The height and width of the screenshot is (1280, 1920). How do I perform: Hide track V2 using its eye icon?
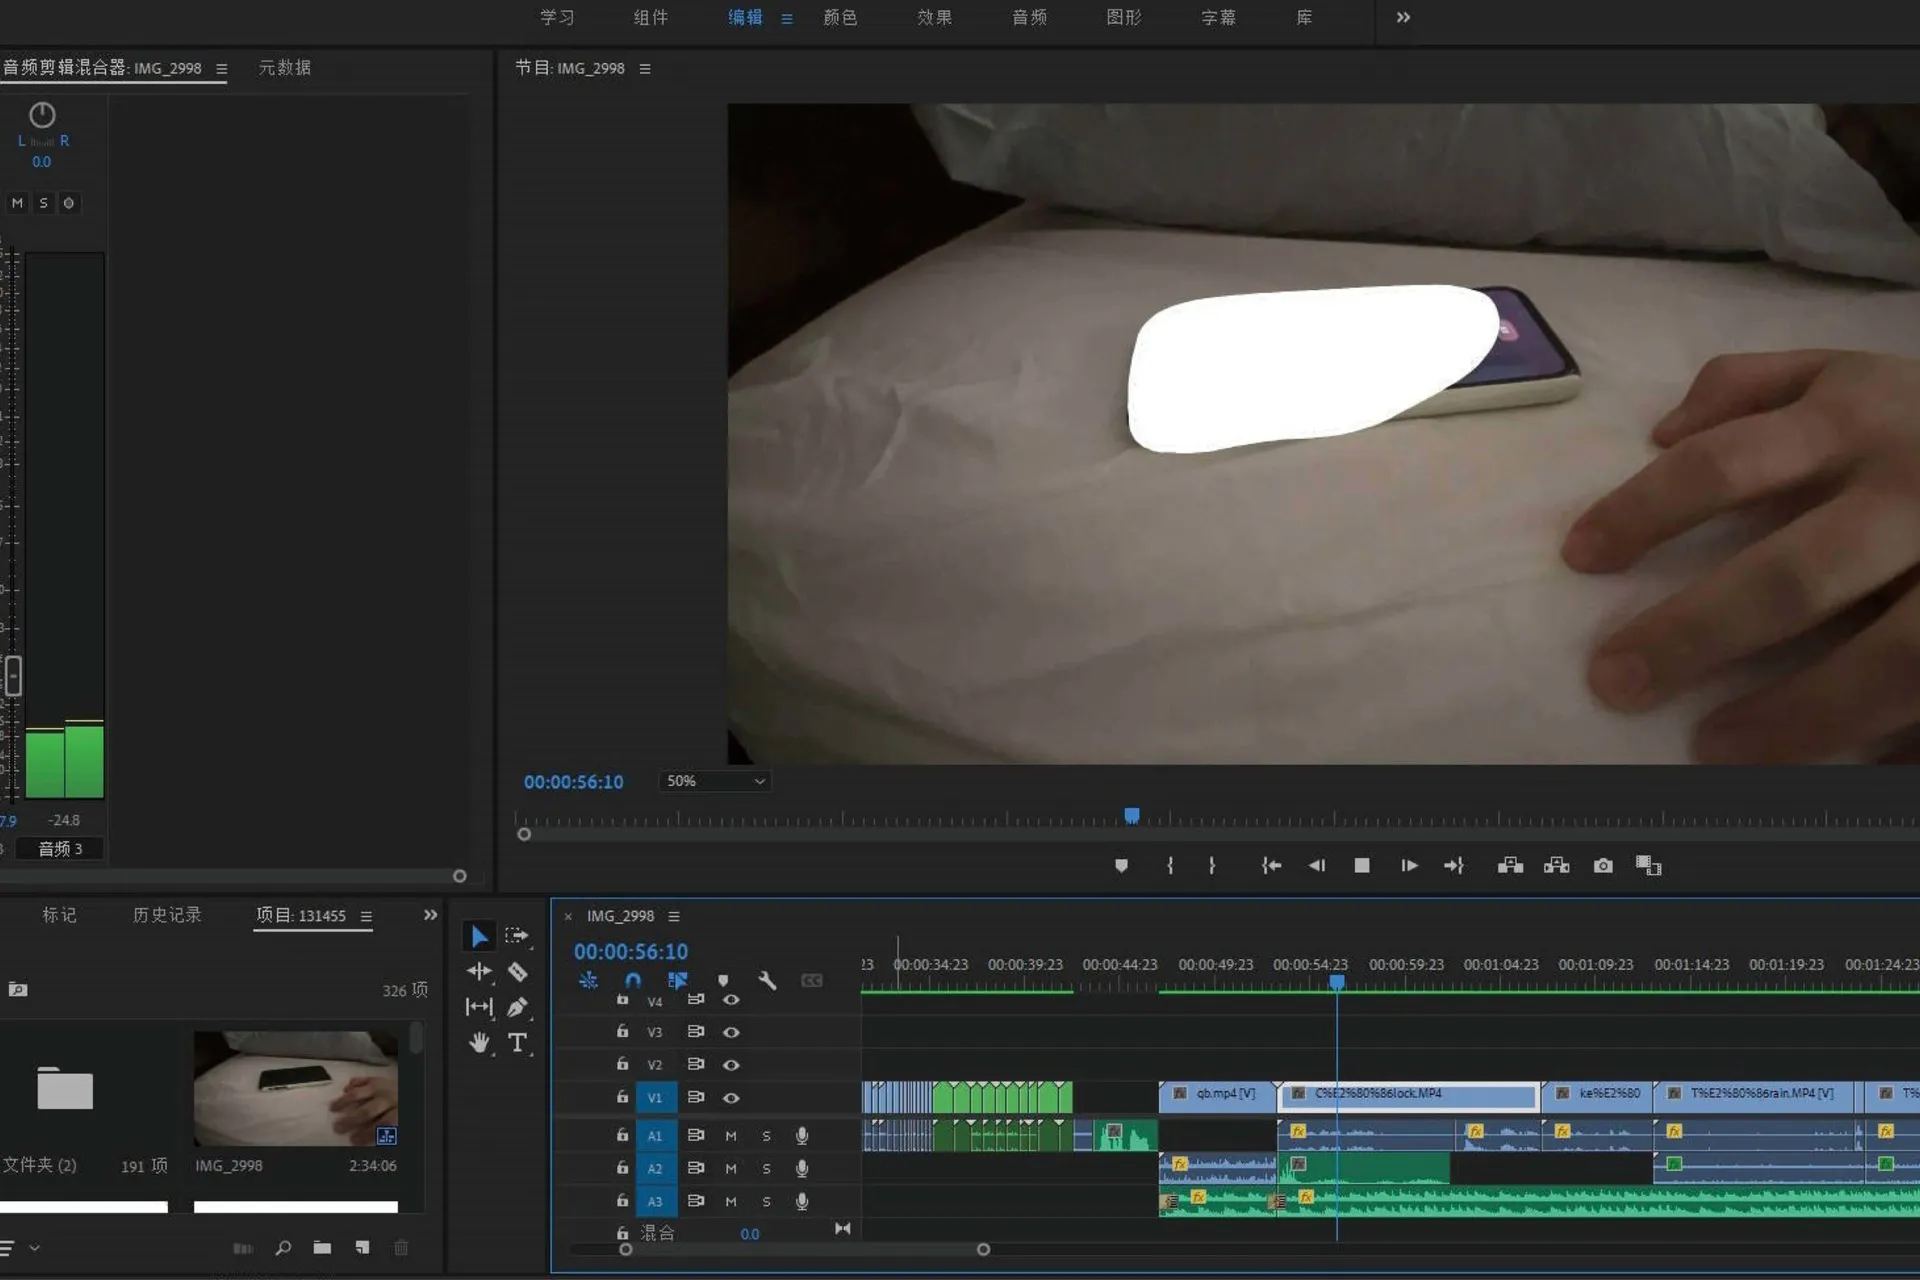point(731,1065)
